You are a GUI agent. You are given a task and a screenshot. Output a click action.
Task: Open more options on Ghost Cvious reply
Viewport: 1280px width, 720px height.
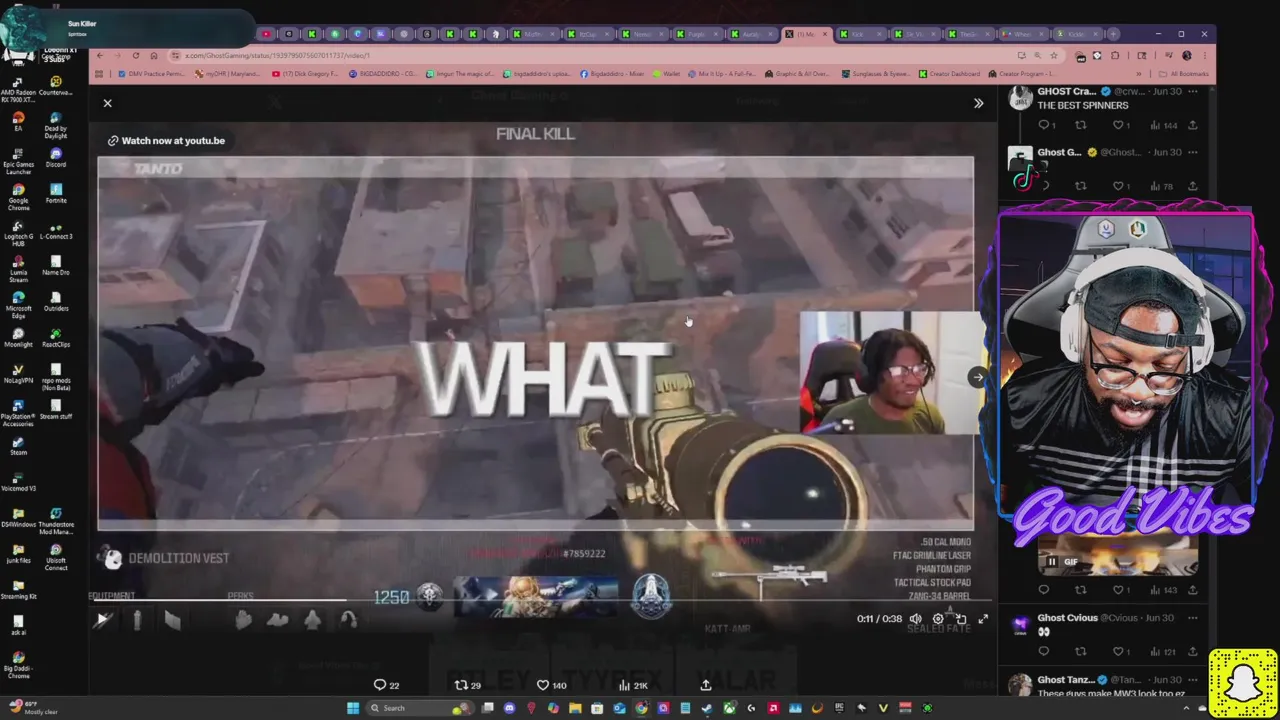click(x=1192, y=618)
